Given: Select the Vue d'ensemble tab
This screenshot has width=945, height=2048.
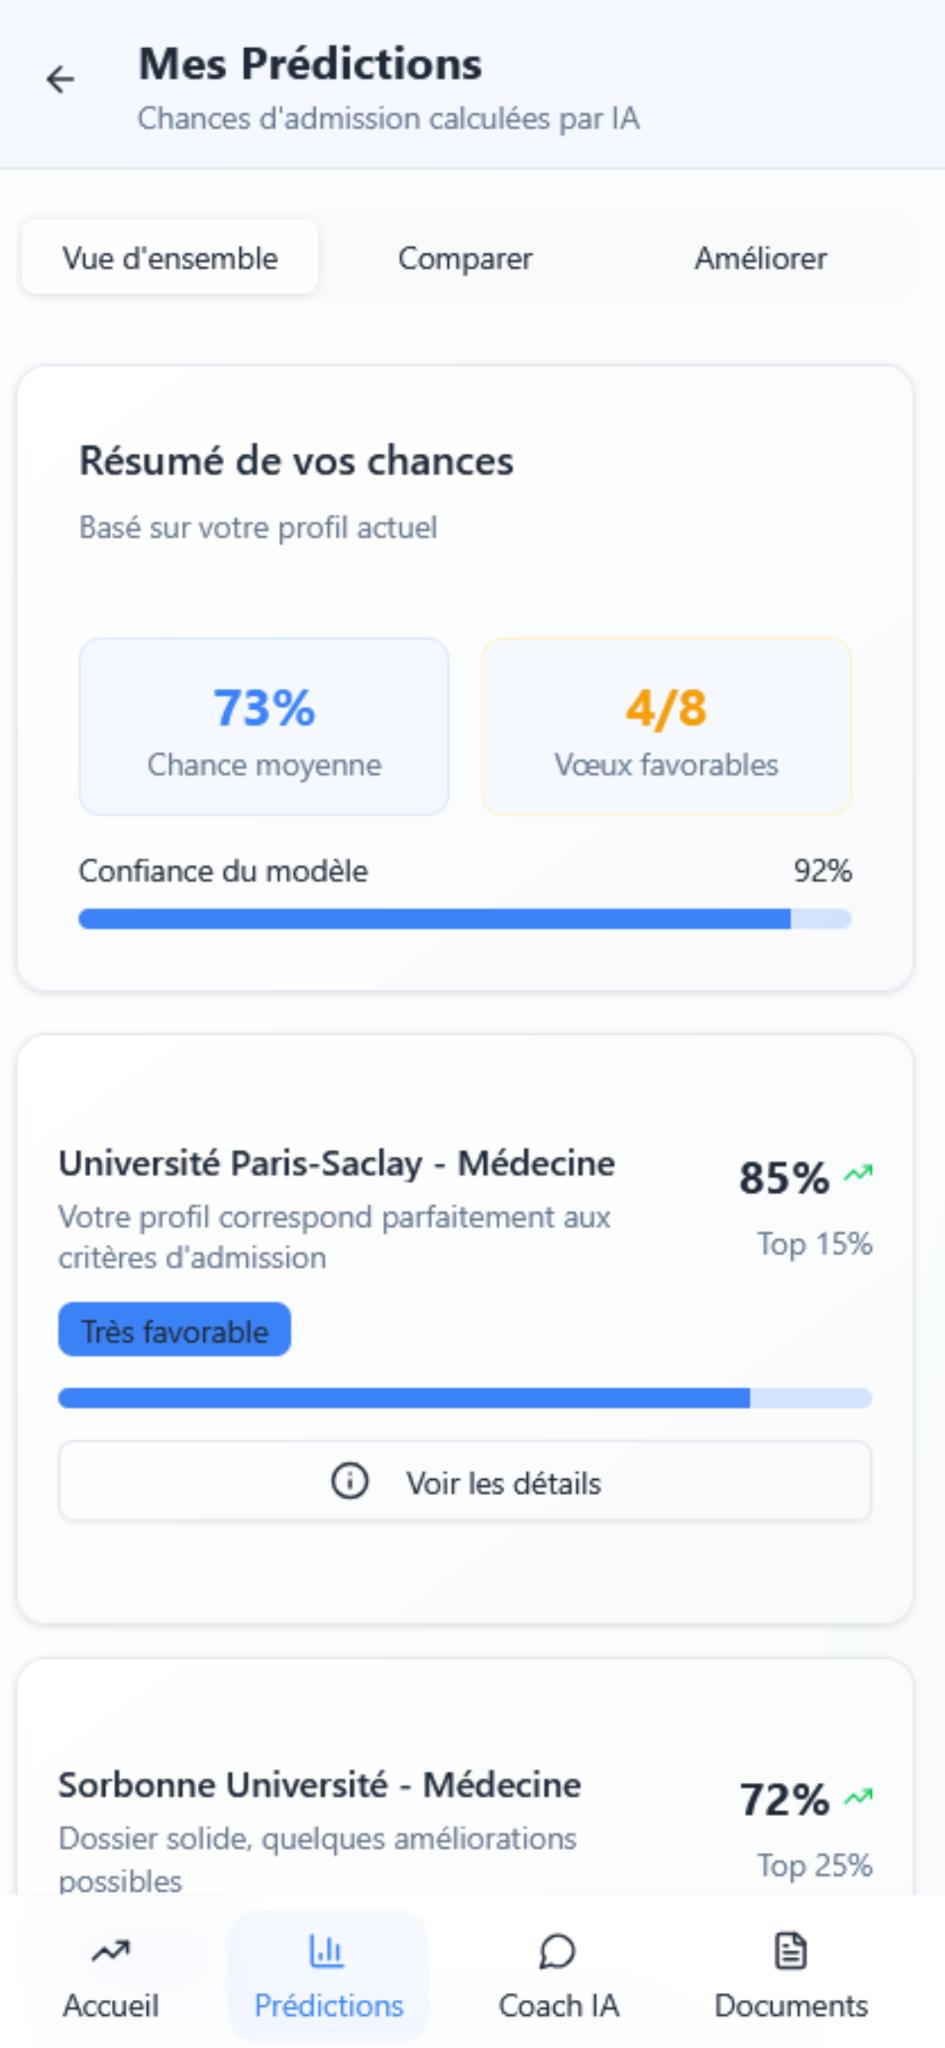Looking at the screenshot, I should click(169, 258).
